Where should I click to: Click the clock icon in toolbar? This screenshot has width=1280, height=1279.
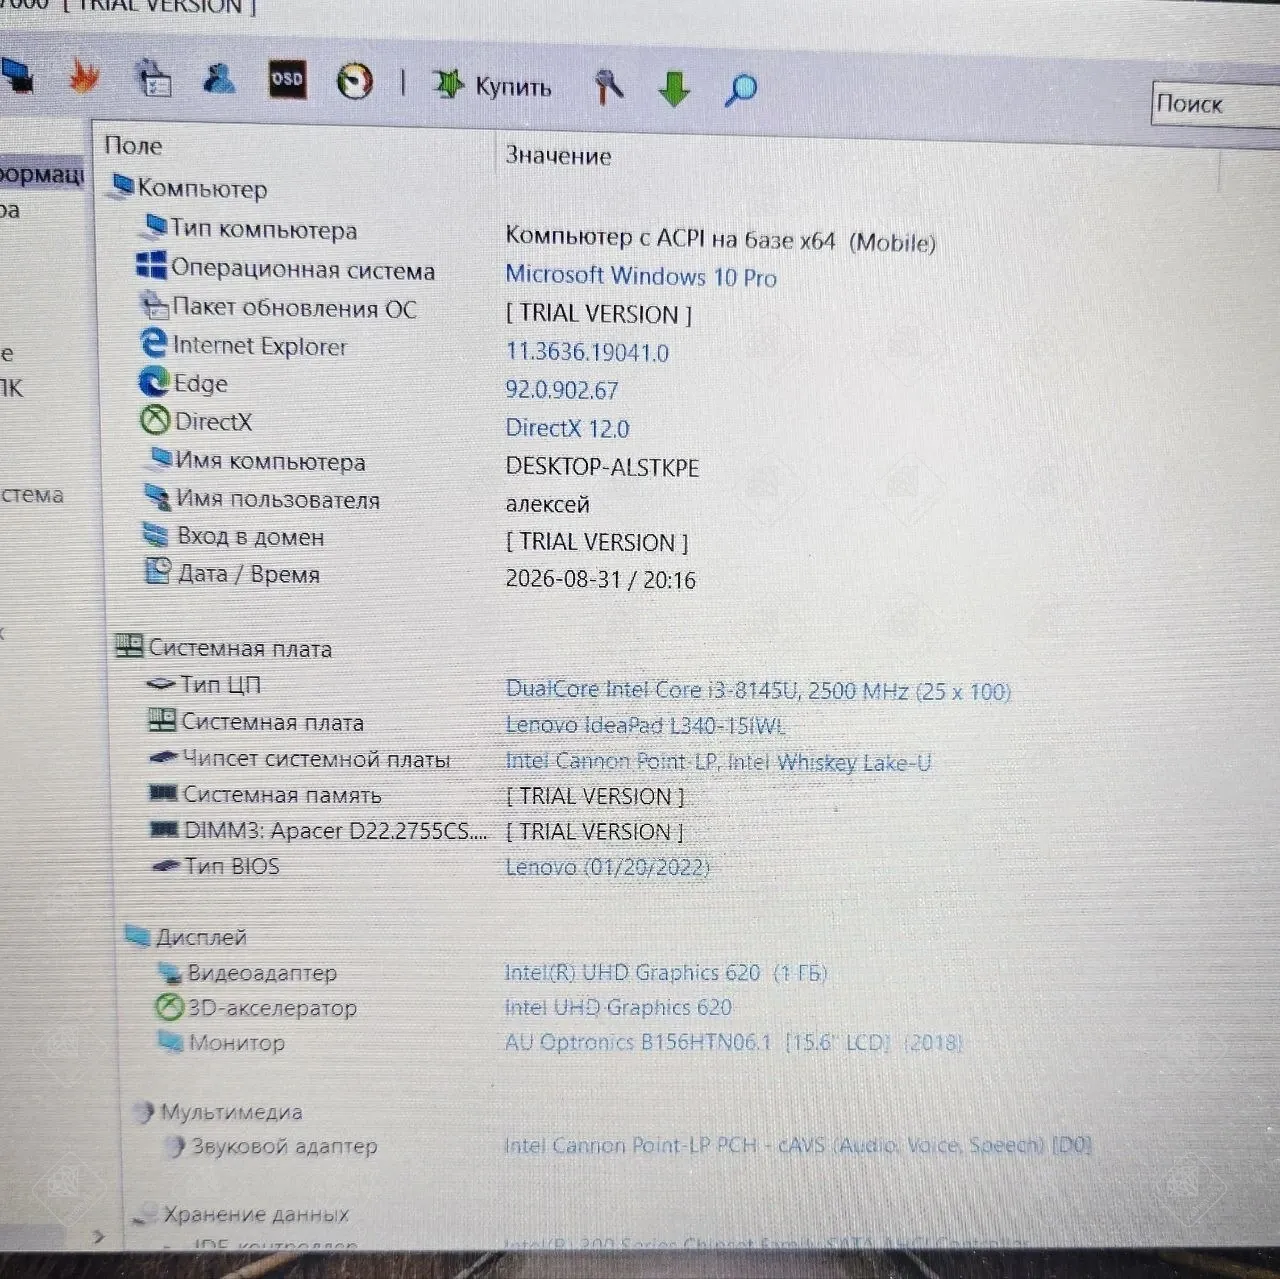(x=354, y=81)
